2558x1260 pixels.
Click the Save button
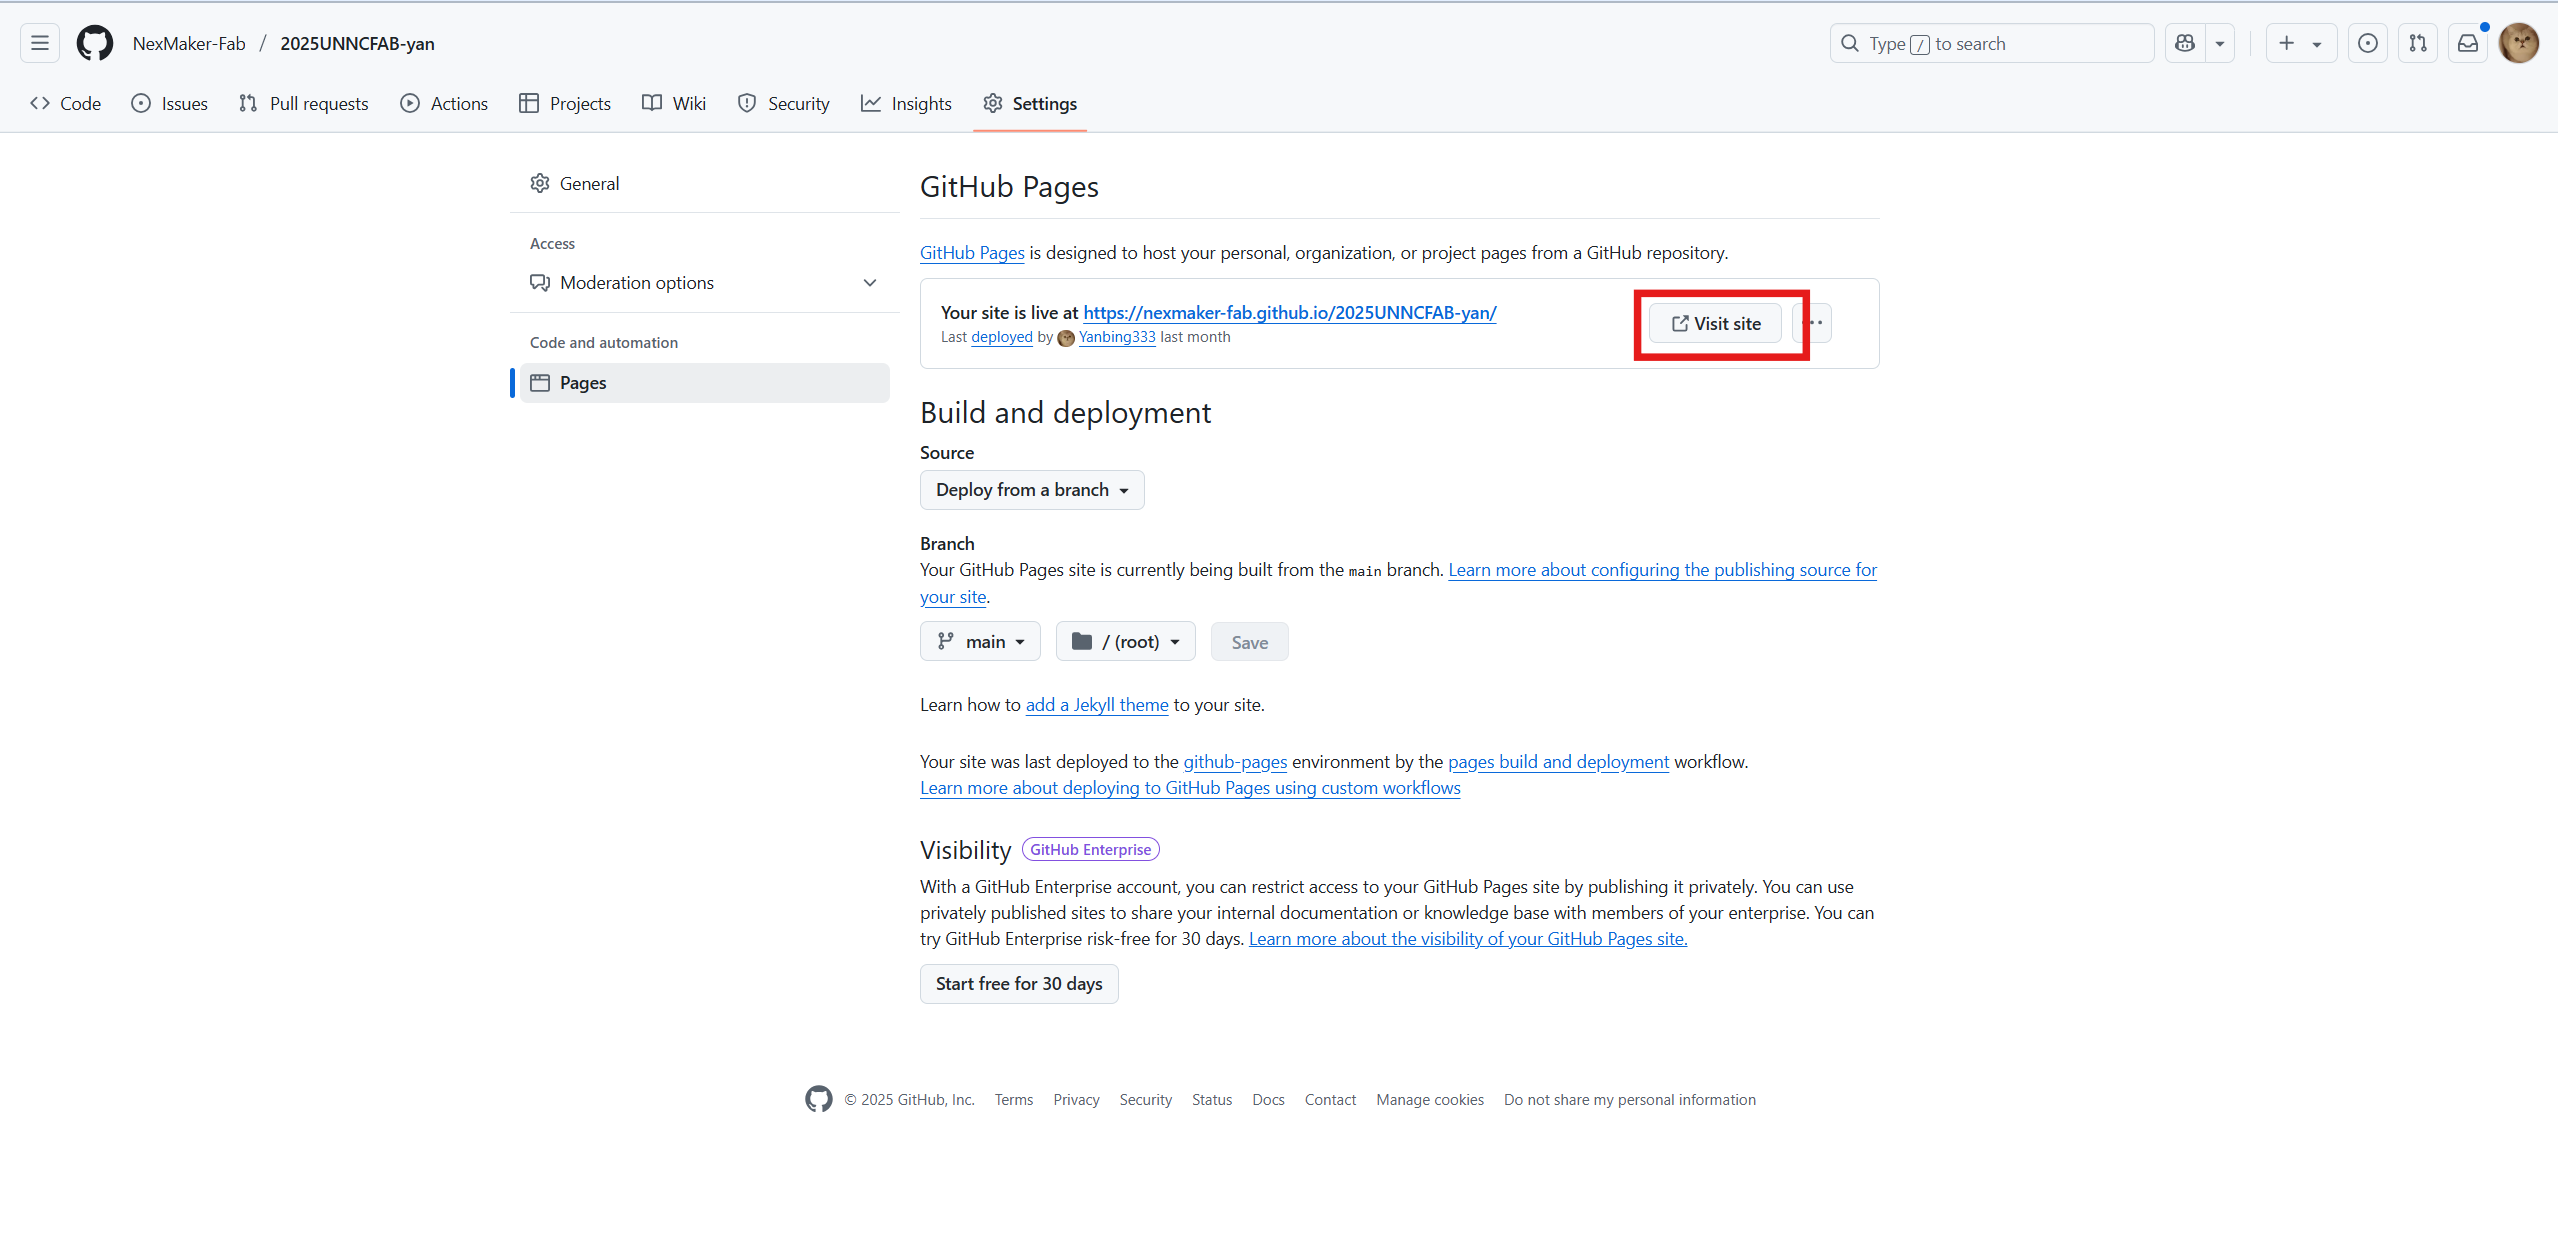[x=1250, y=642]
